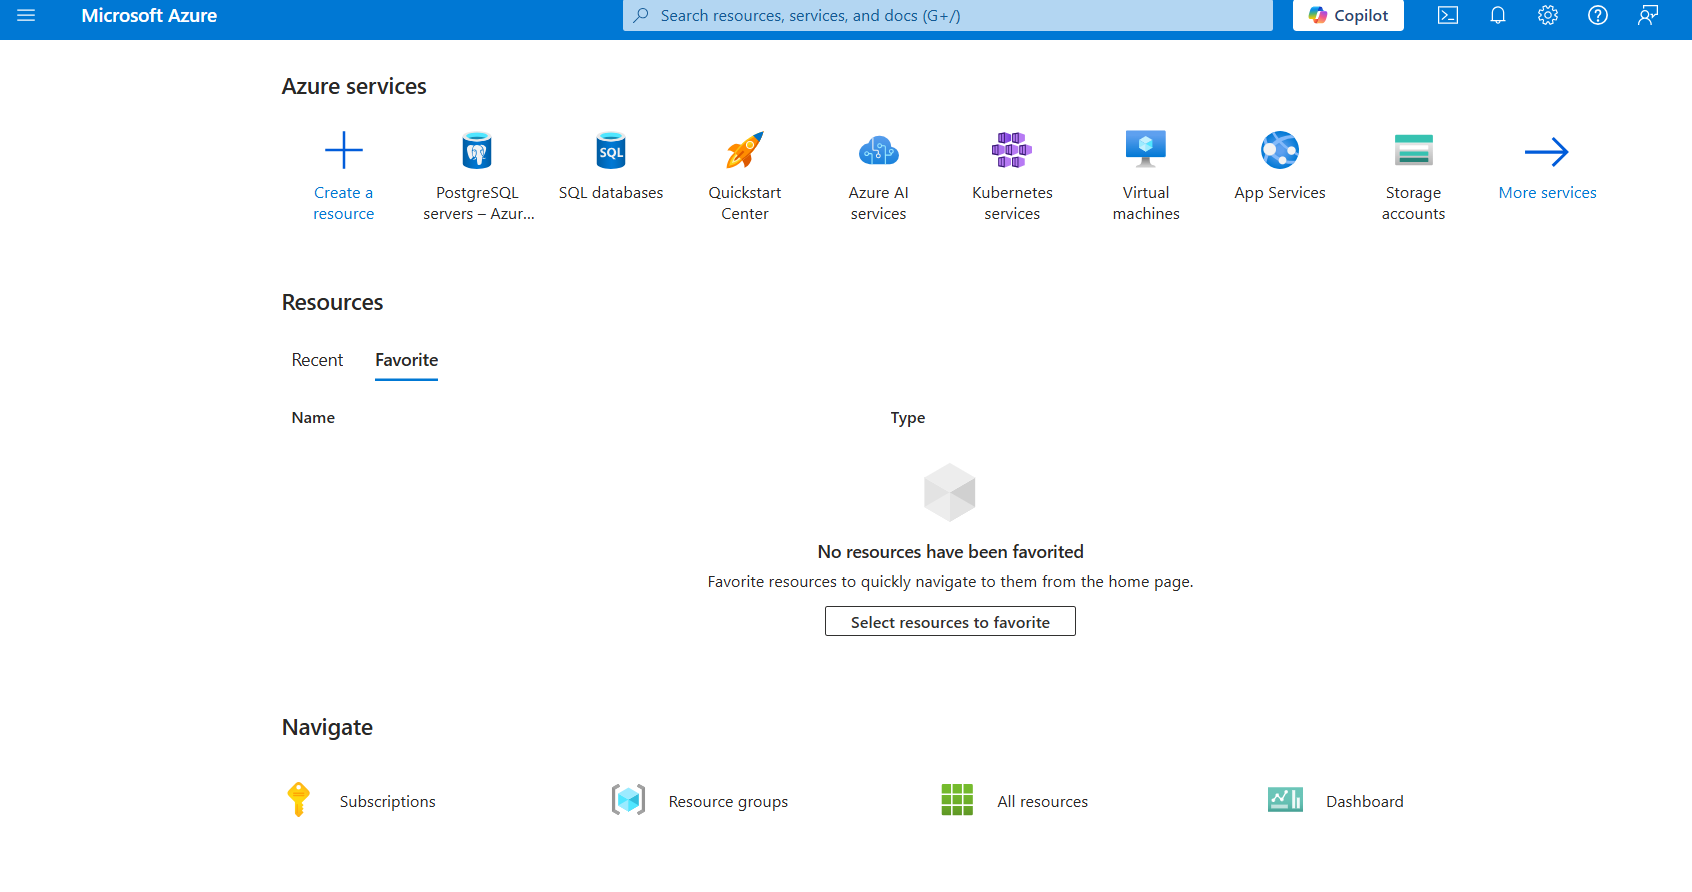1692x892 pixels.
Task: Click the Create a resource link text
Action: 344,203
